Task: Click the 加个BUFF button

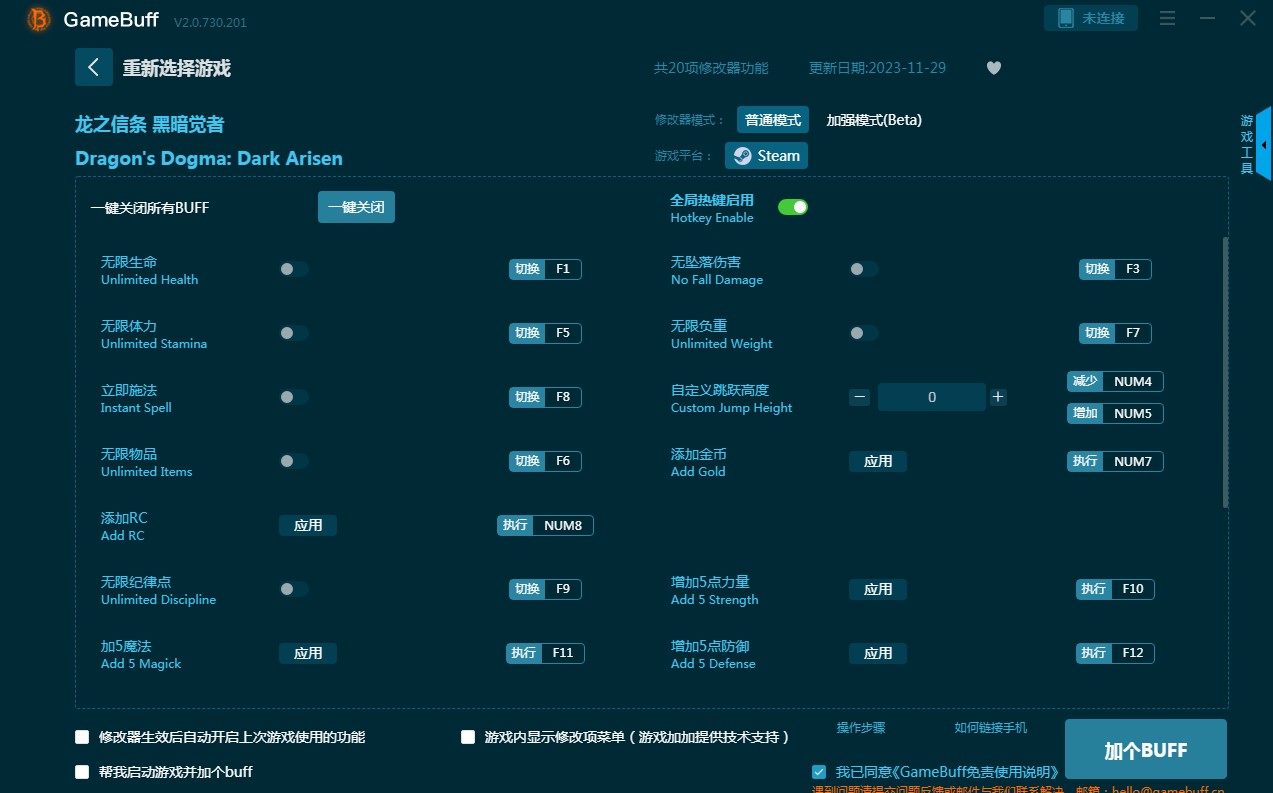Action: pos(1145,750)
